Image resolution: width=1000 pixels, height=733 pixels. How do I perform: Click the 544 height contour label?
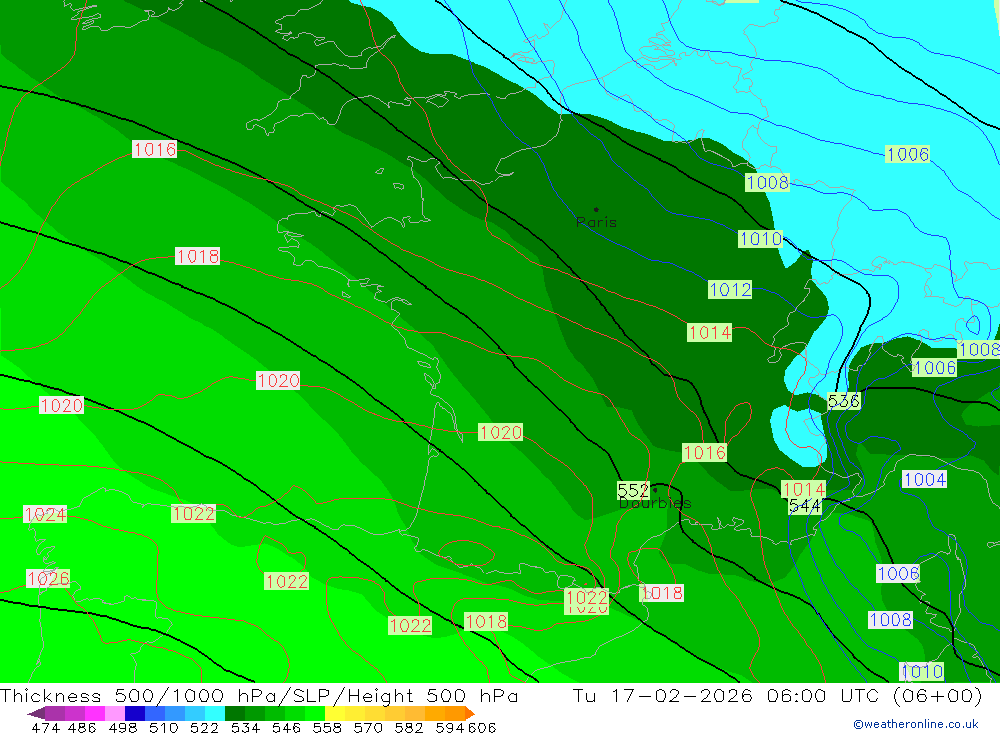coord(805,506)
